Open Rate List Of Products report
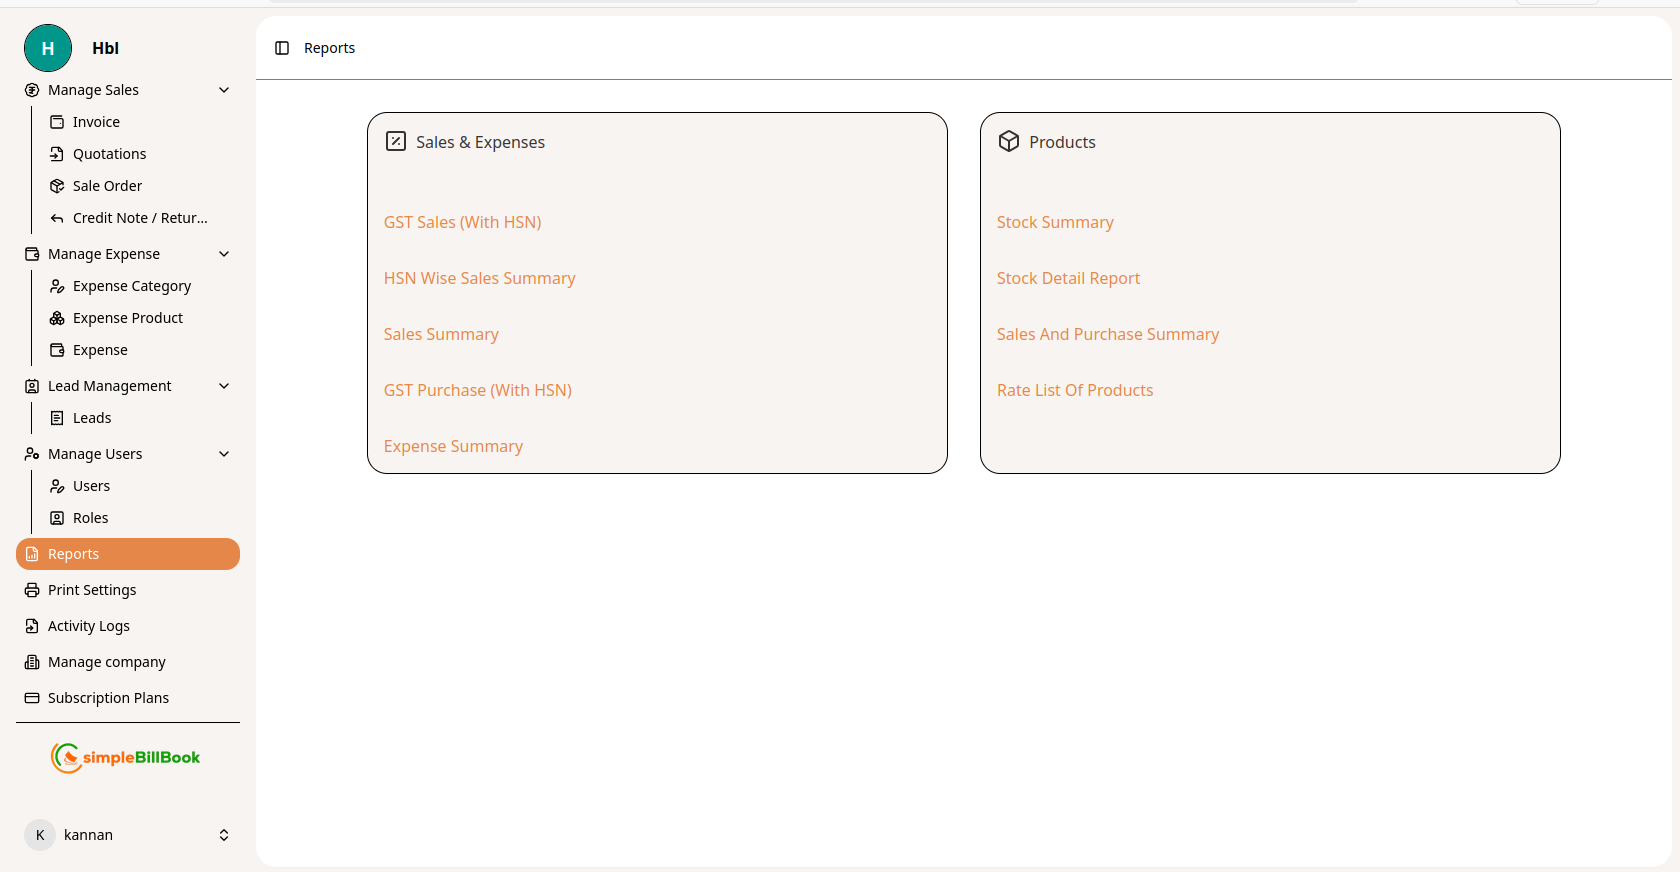This screenshot has height=872, width=1680. [x=1075, y=390]
